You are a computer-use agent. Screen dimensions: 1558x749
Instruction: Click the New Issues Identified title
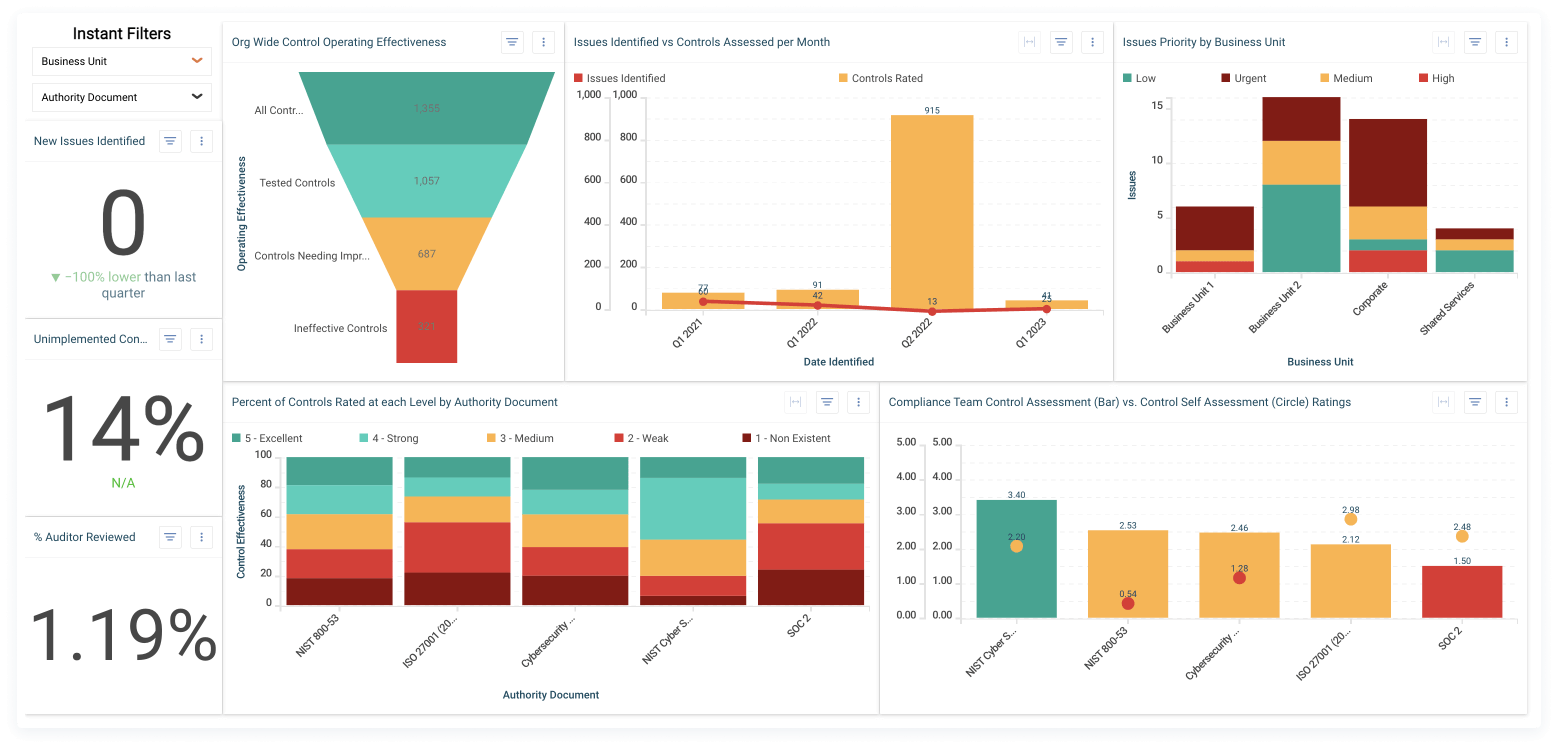click(x=89, y=141)
